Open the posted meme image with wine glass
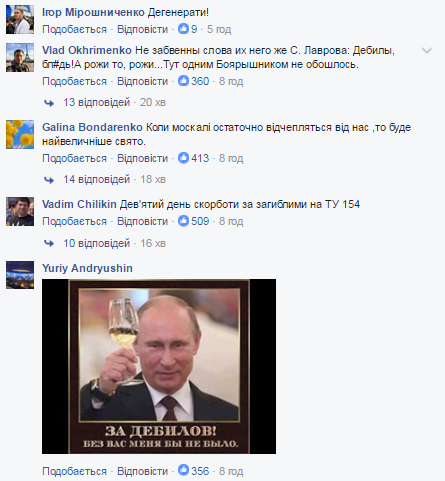This screenshot has width=445, height=481. coord(159,366)
